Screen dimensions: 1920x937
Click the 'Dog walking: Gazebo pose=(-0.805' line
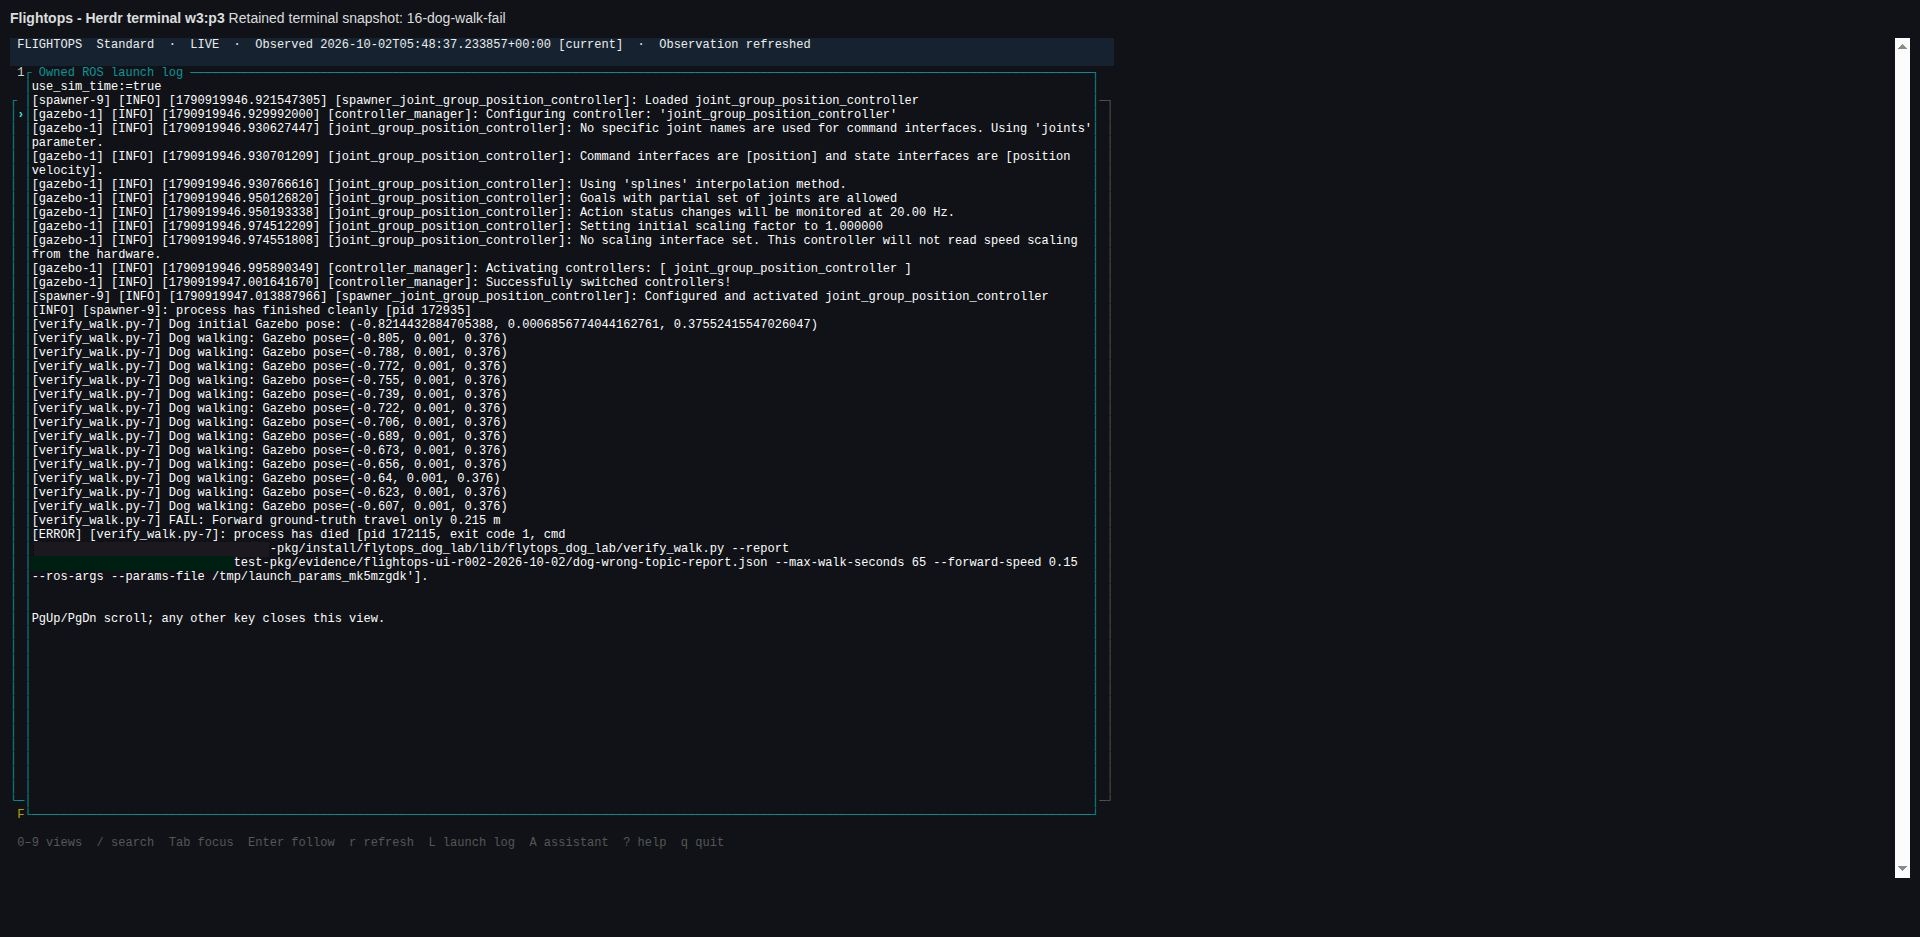269,338
